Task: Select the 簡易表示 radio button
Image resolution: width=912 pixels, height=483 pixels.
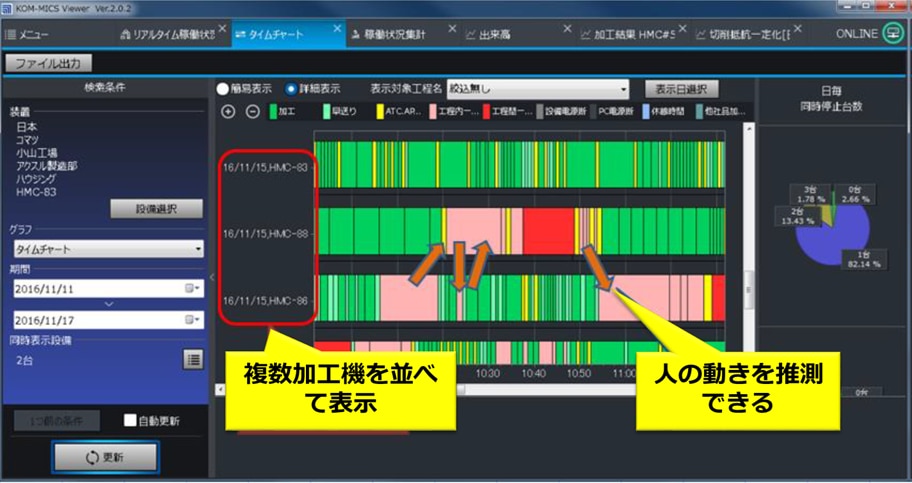Action: [x=223, y=88]
